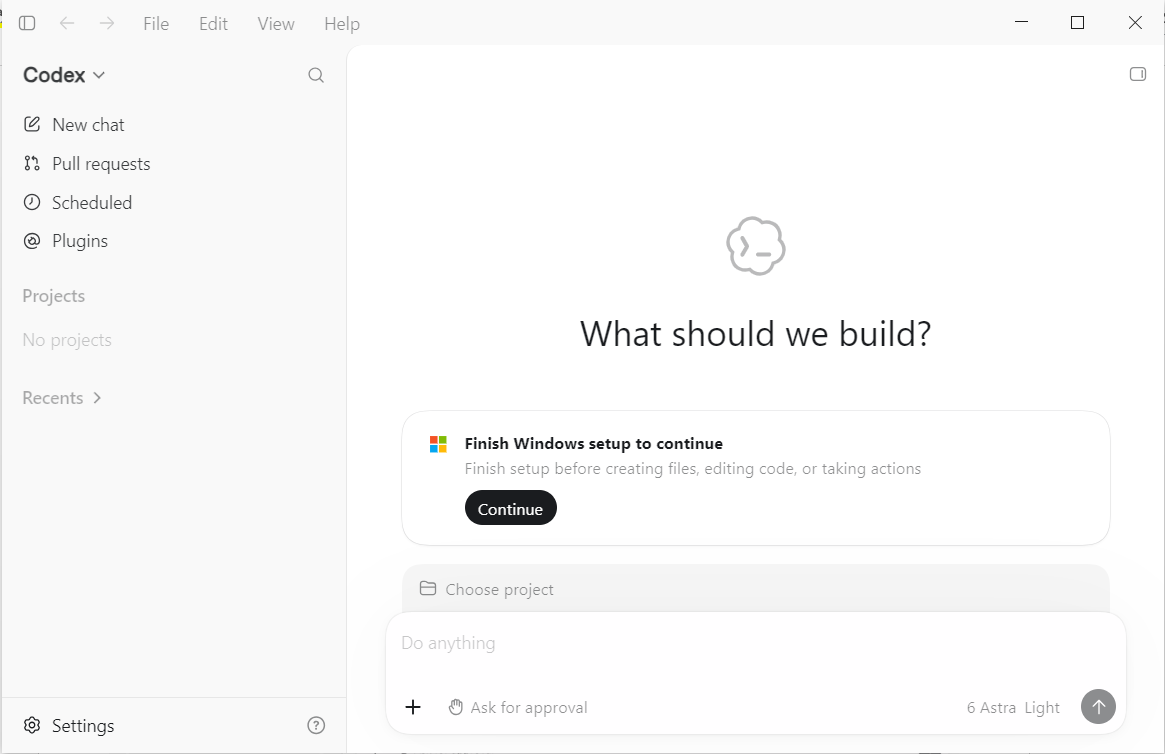The width and height of the screenshot is (1165, 754).
Task: Open the File menu
Action: pyautogui.click(x=156, y=24)
